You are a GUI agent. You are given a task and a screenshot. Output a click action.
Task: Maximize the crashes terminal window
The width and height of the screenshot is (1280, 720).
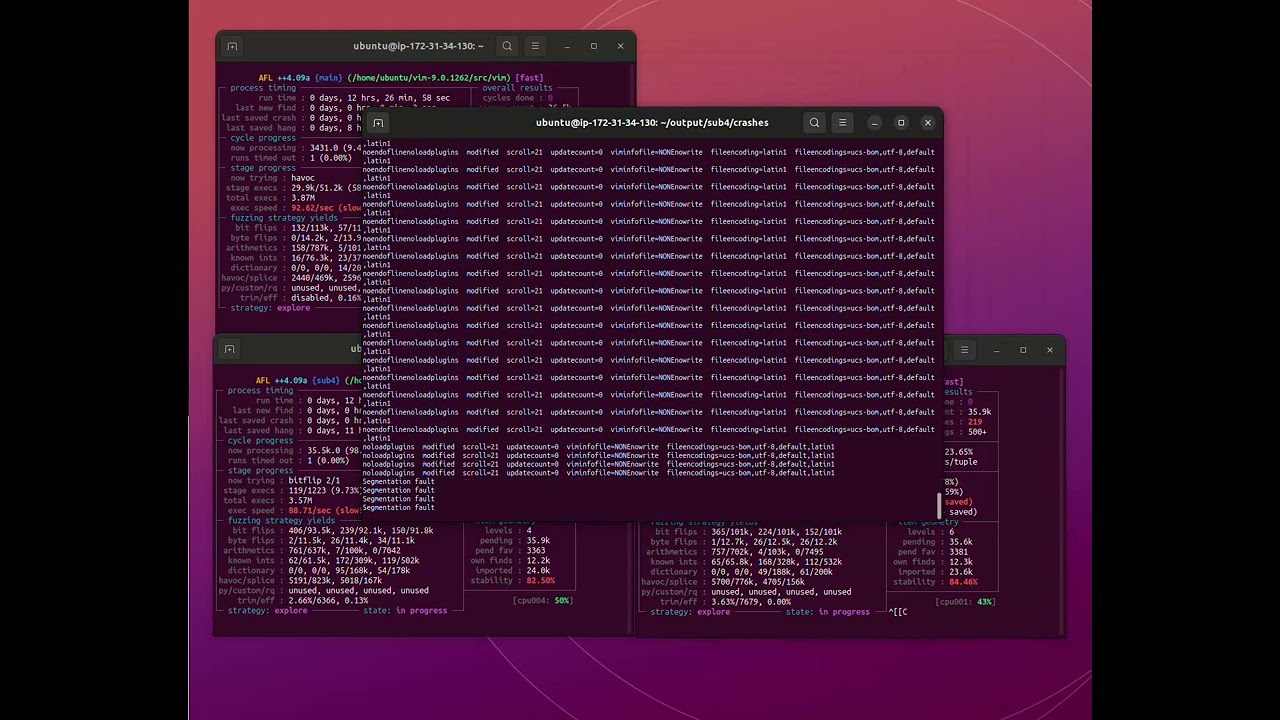[x=901, y=123]
